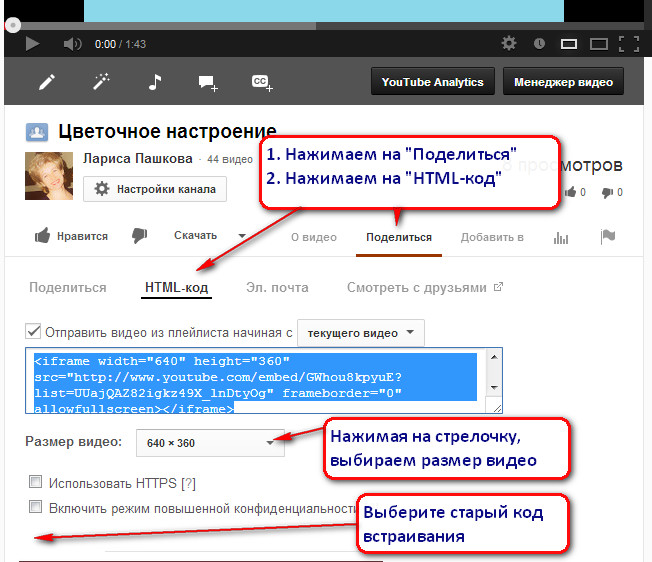Image resolution: width=652 pixels, height=562 pixels.
Task: Click embed code scrollbar down arrow
Action: [x=494, y=387]
